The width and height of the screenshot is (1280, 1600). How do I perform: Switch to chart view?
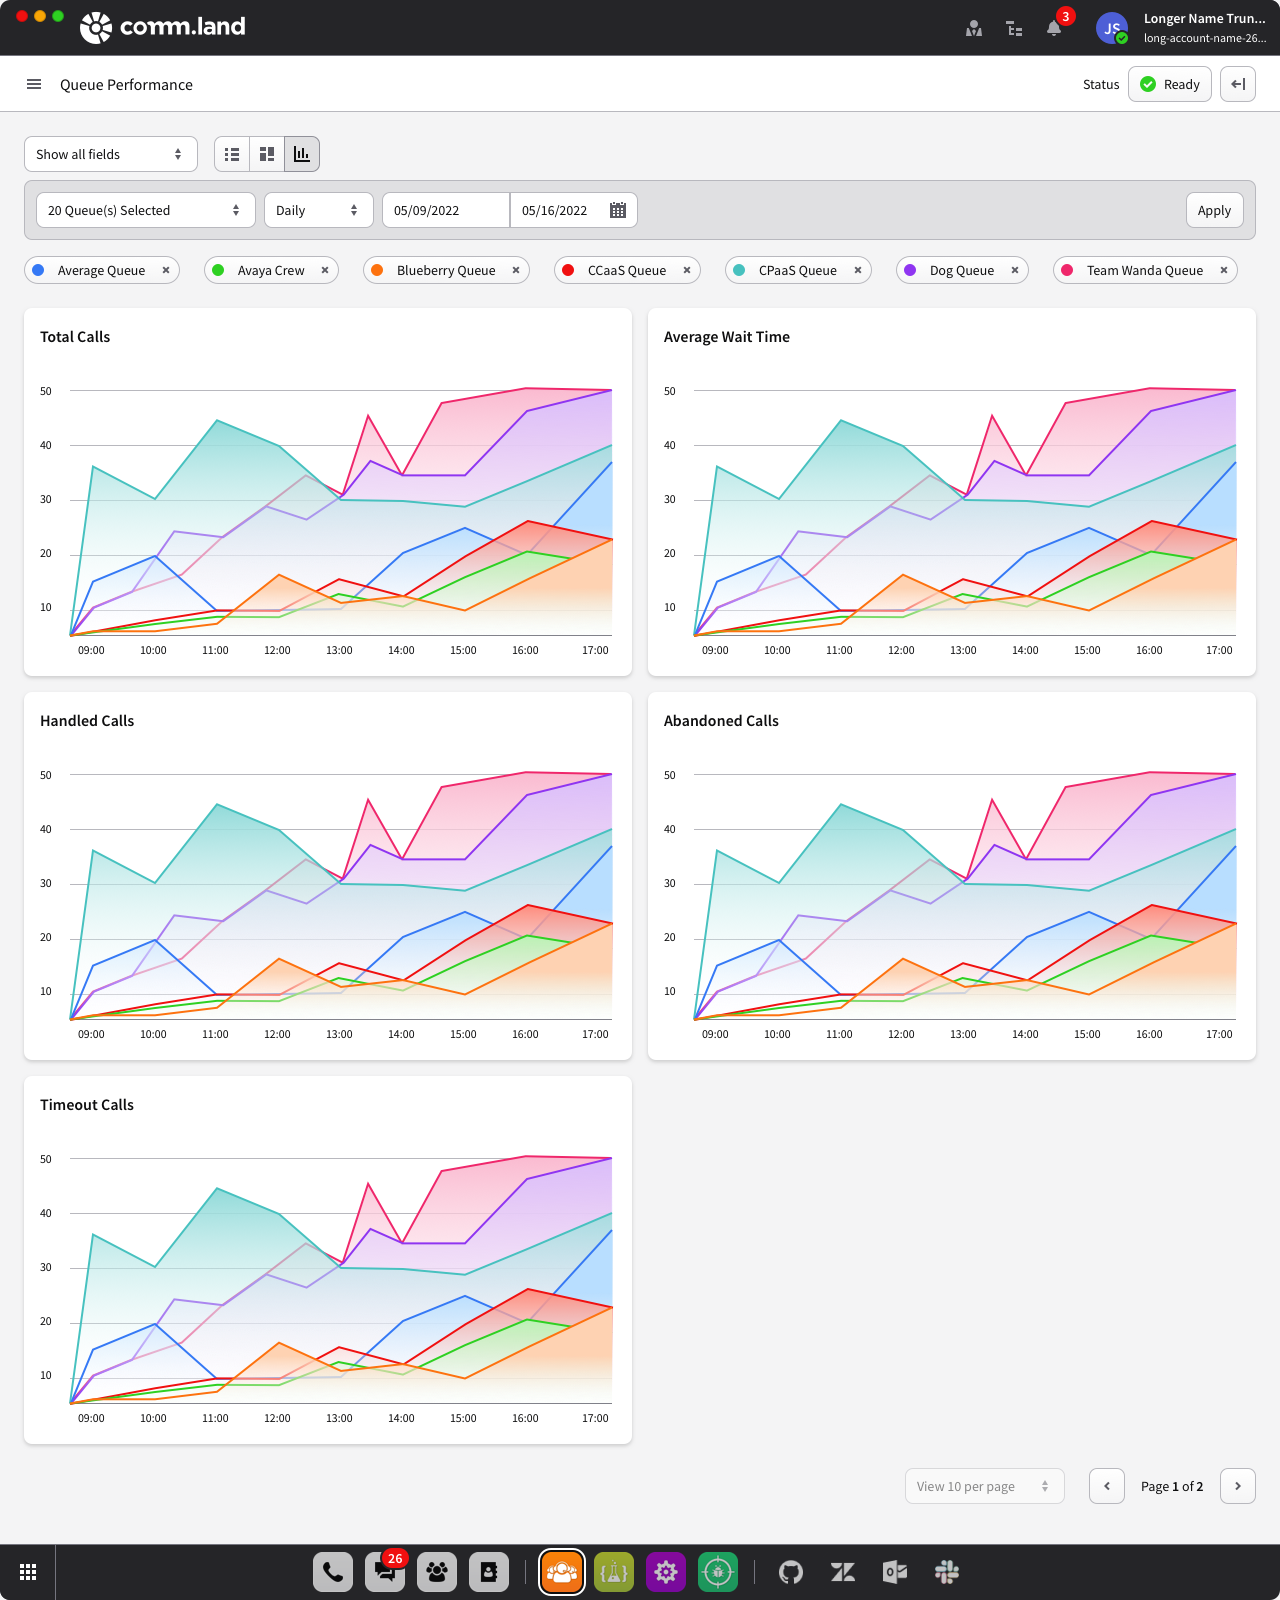302,154
